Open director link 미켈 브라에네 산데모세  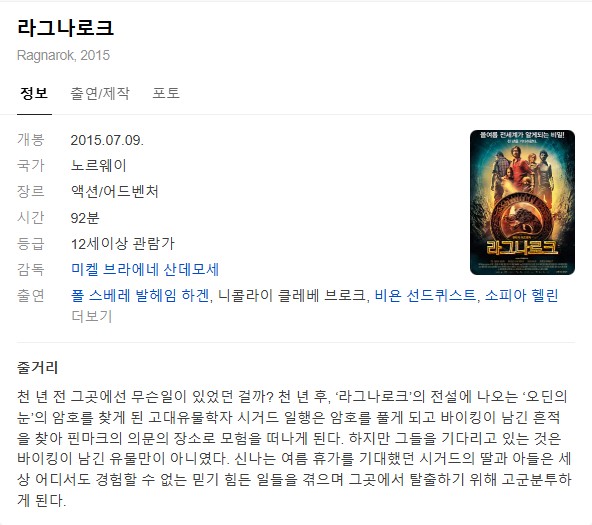(x=145, y=269)
